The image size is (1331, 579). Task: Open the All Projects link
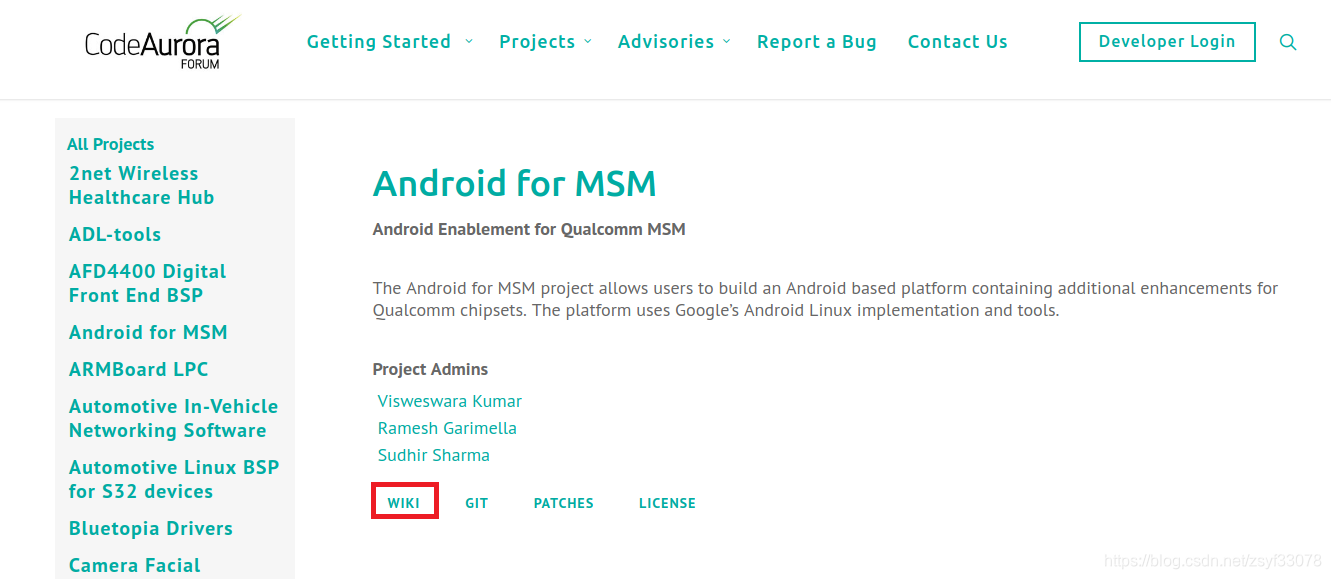point(110,144)
